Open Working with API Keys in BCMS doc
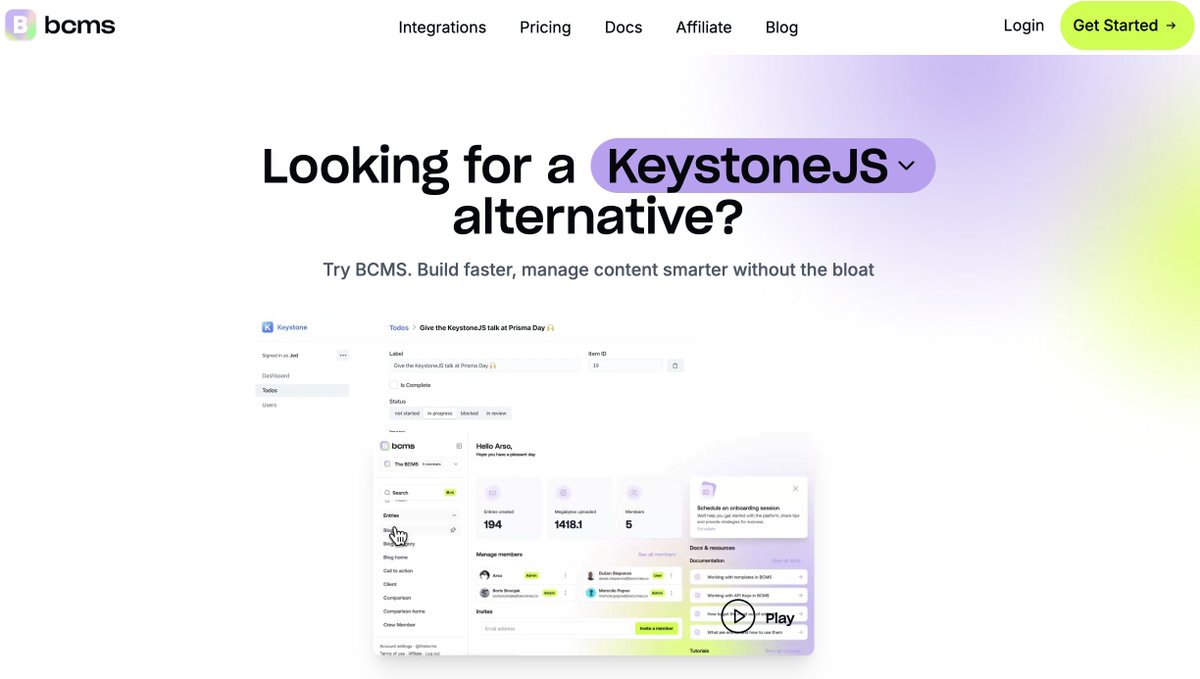This screenshot has width=1200, height=679. coord(748,596)
